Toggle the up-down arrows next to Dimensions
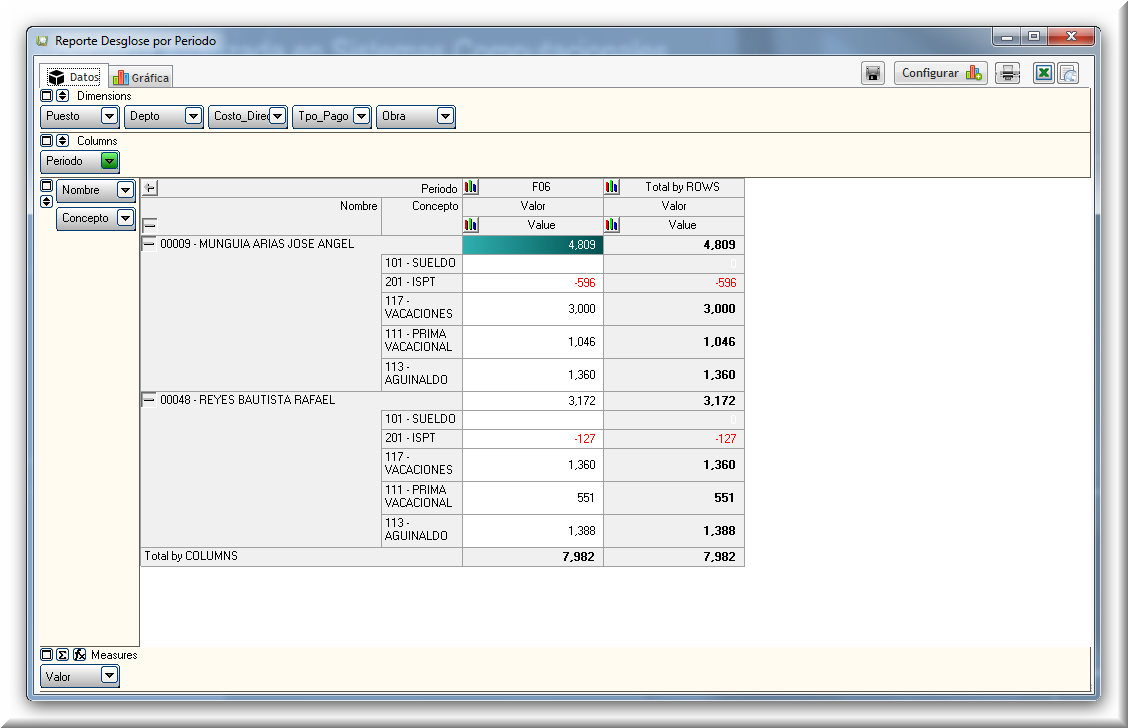The image size is (1128, 728). coord(62,96)
